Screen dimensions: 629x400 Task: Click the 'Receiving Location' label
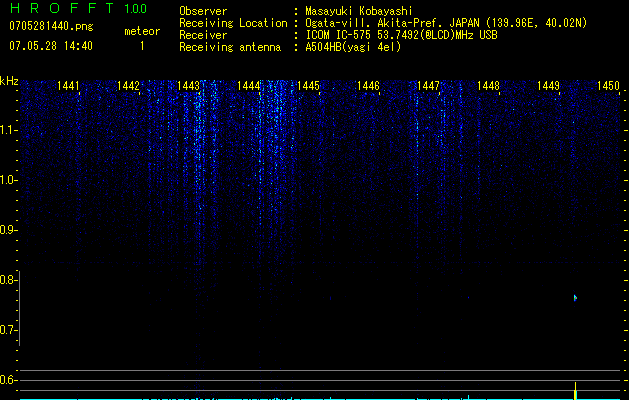[x=233, y=23]
